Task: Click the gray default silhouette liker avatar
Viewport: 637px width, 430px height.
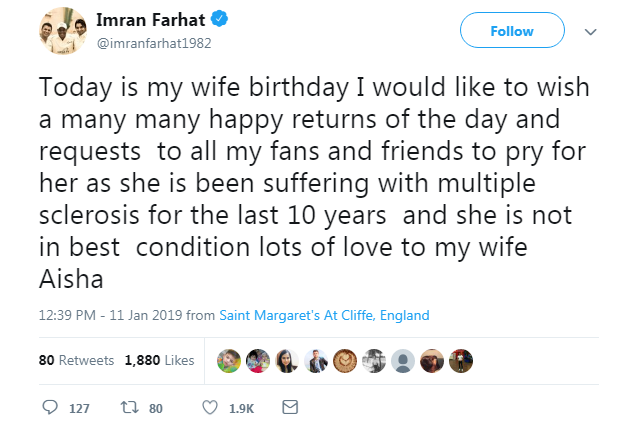Action: click(402, 360)
